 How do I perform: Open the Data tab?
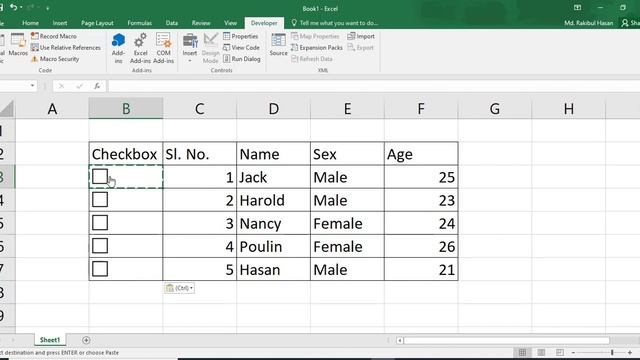[x=172, y=23]
